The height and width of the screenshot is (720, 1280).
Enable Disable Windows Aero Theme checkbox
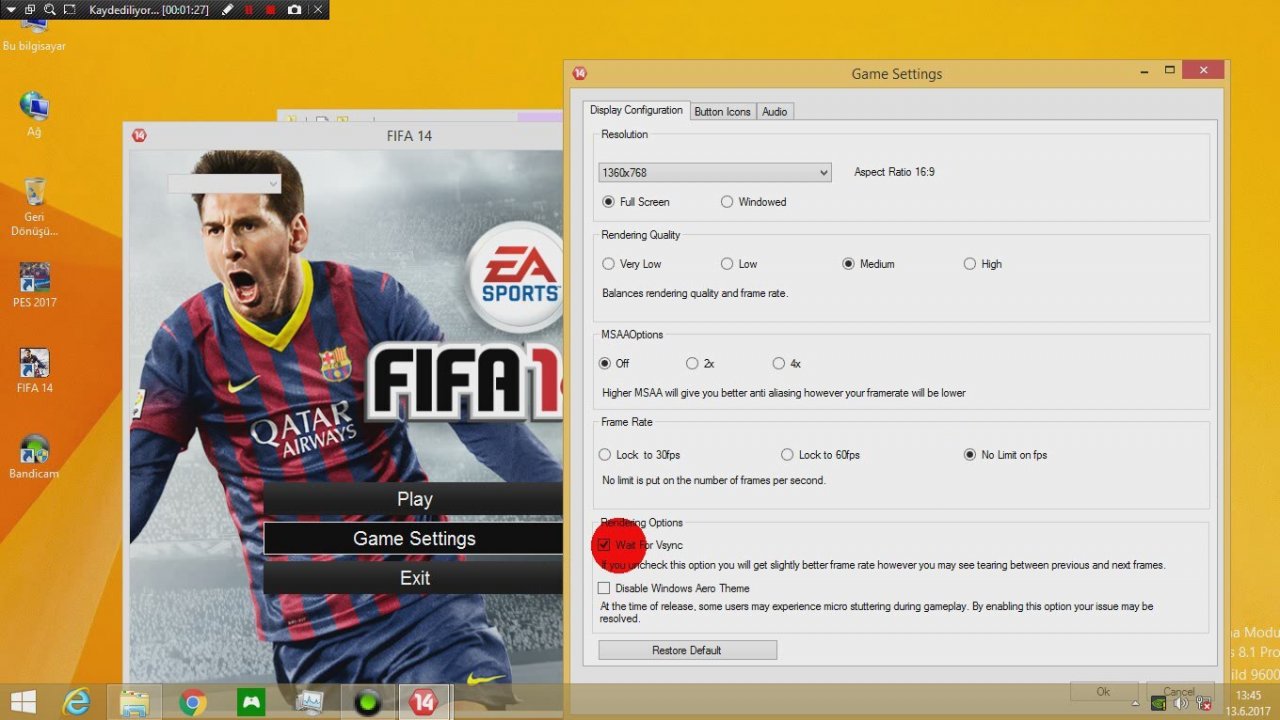(604, 588)
